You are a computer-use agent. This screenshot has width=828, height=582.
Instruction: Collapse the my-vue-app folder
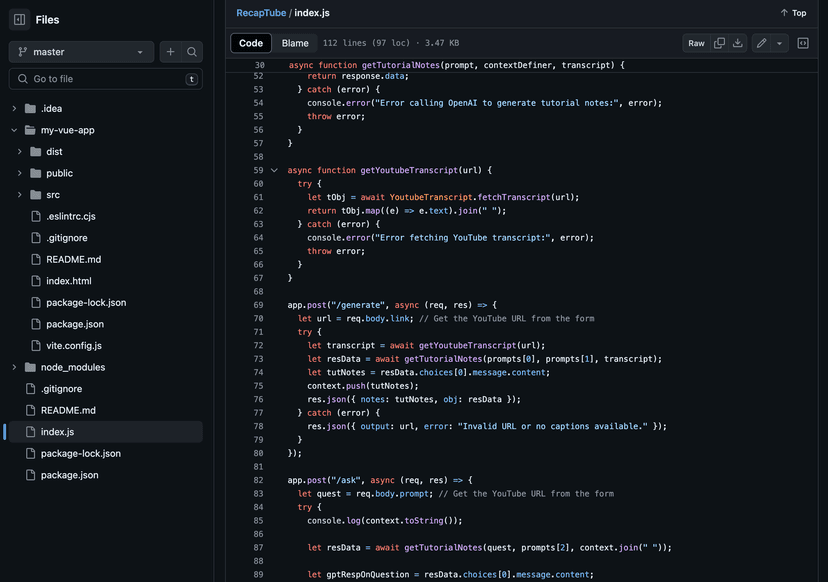coord(14,130)
